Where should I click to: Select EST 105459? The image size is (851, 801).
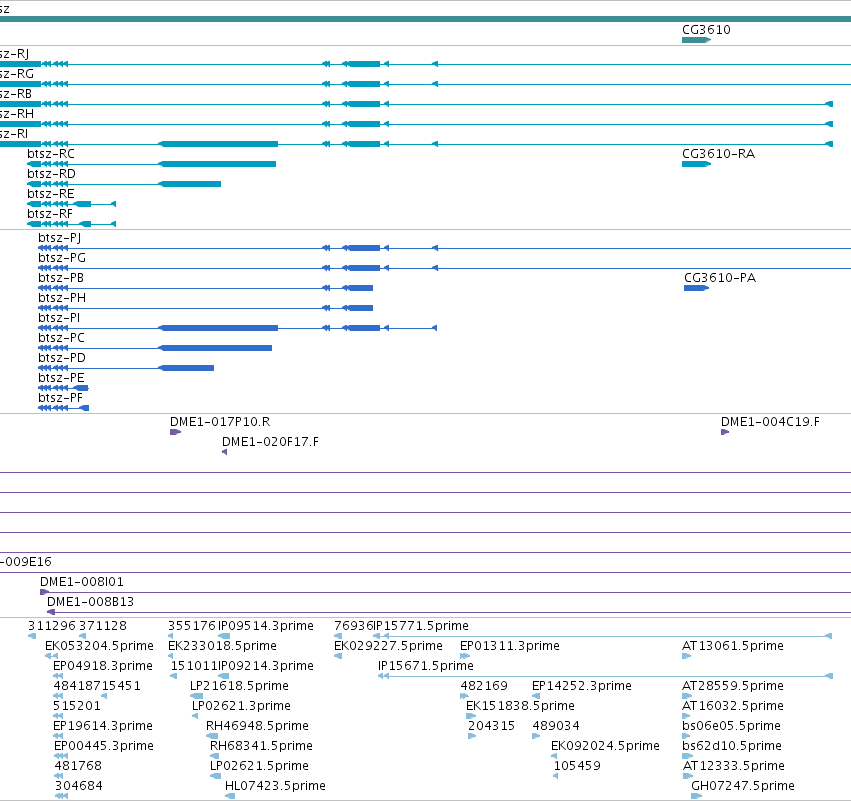click(577, 766)
